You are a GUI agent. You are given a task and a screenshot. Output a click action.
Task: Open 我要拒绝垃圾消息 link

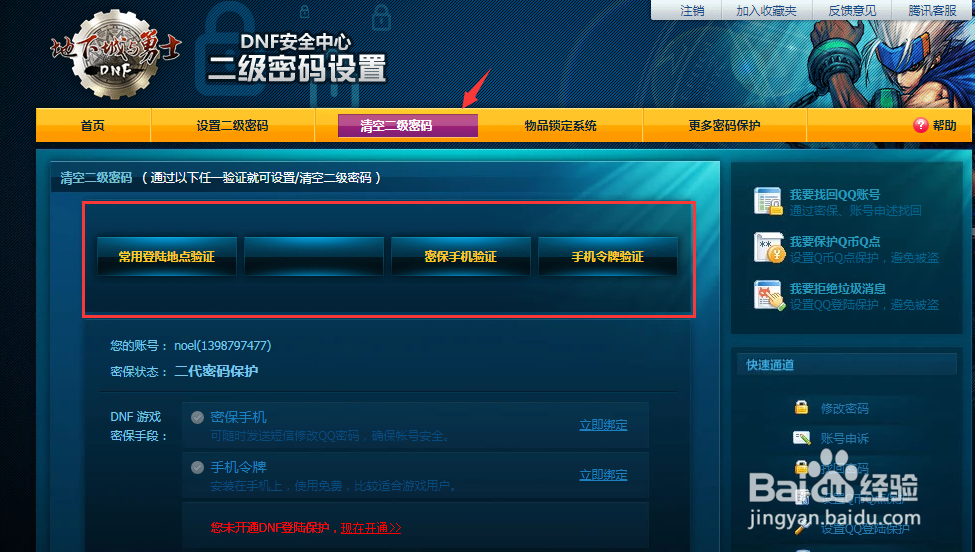(x=838, y=288)
